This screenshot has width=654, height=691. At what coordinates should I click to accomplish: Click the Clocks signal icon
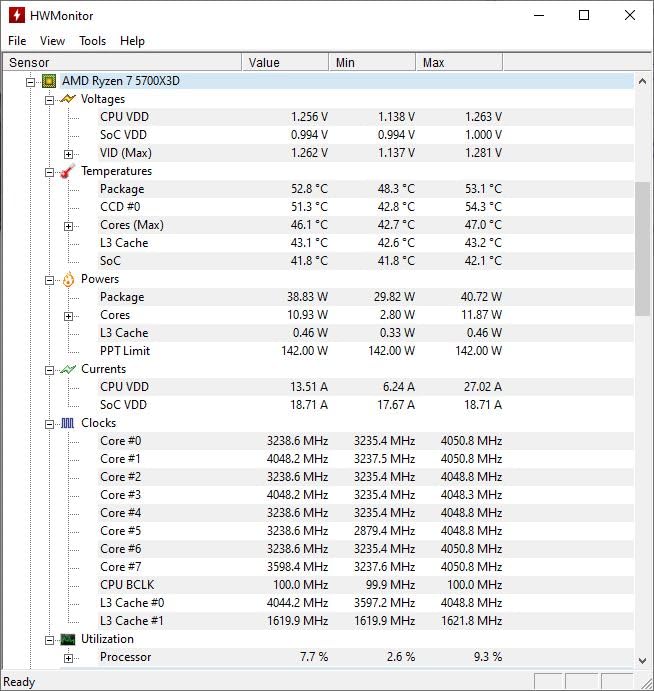(x=68, y=423)
